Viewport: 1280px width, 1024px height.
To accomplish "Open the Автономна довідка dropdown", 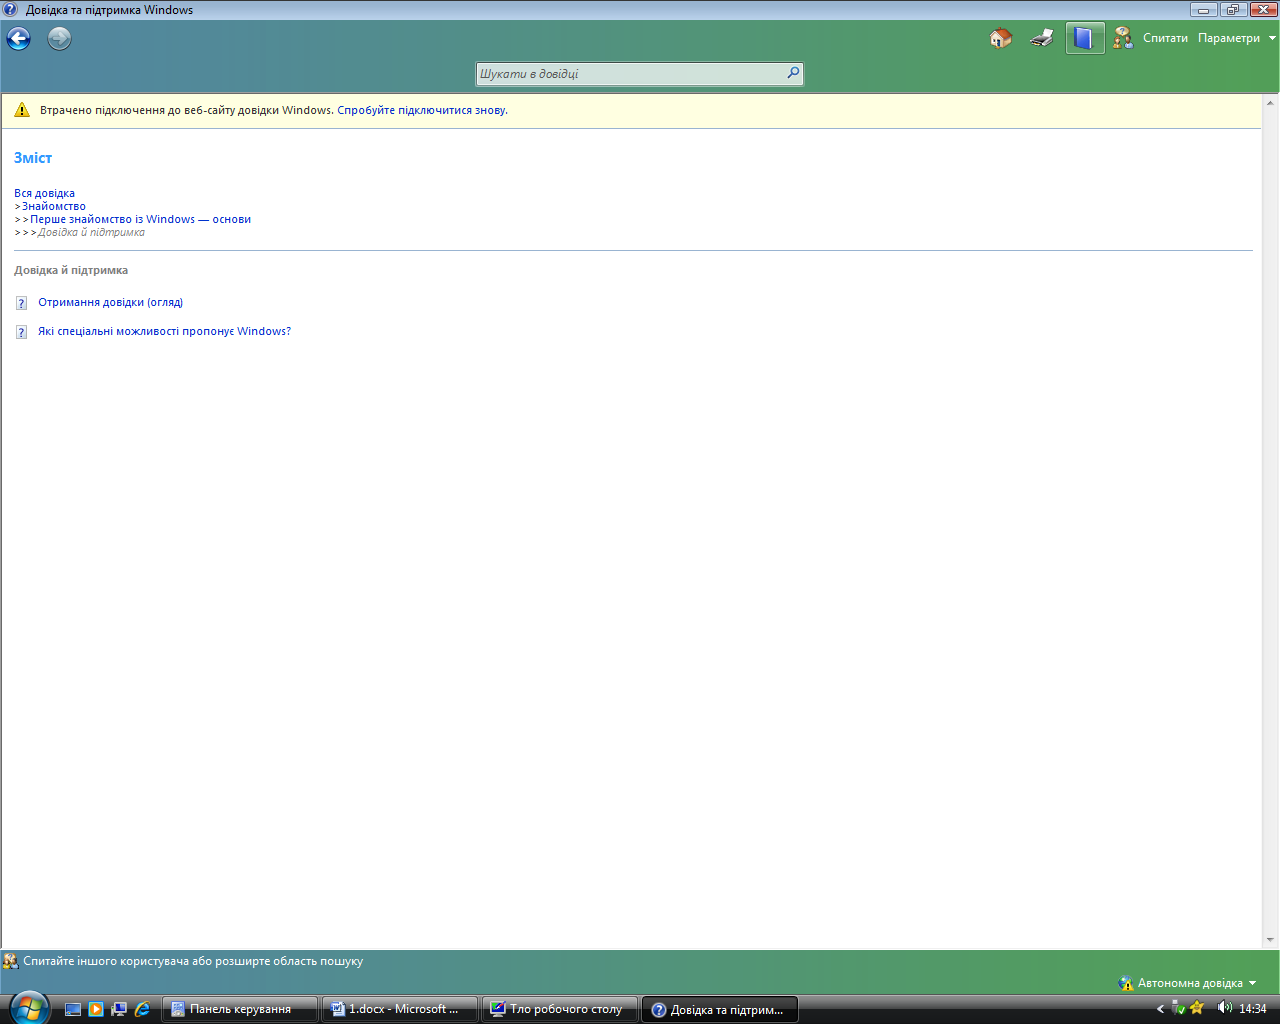I will point(1188,983).
